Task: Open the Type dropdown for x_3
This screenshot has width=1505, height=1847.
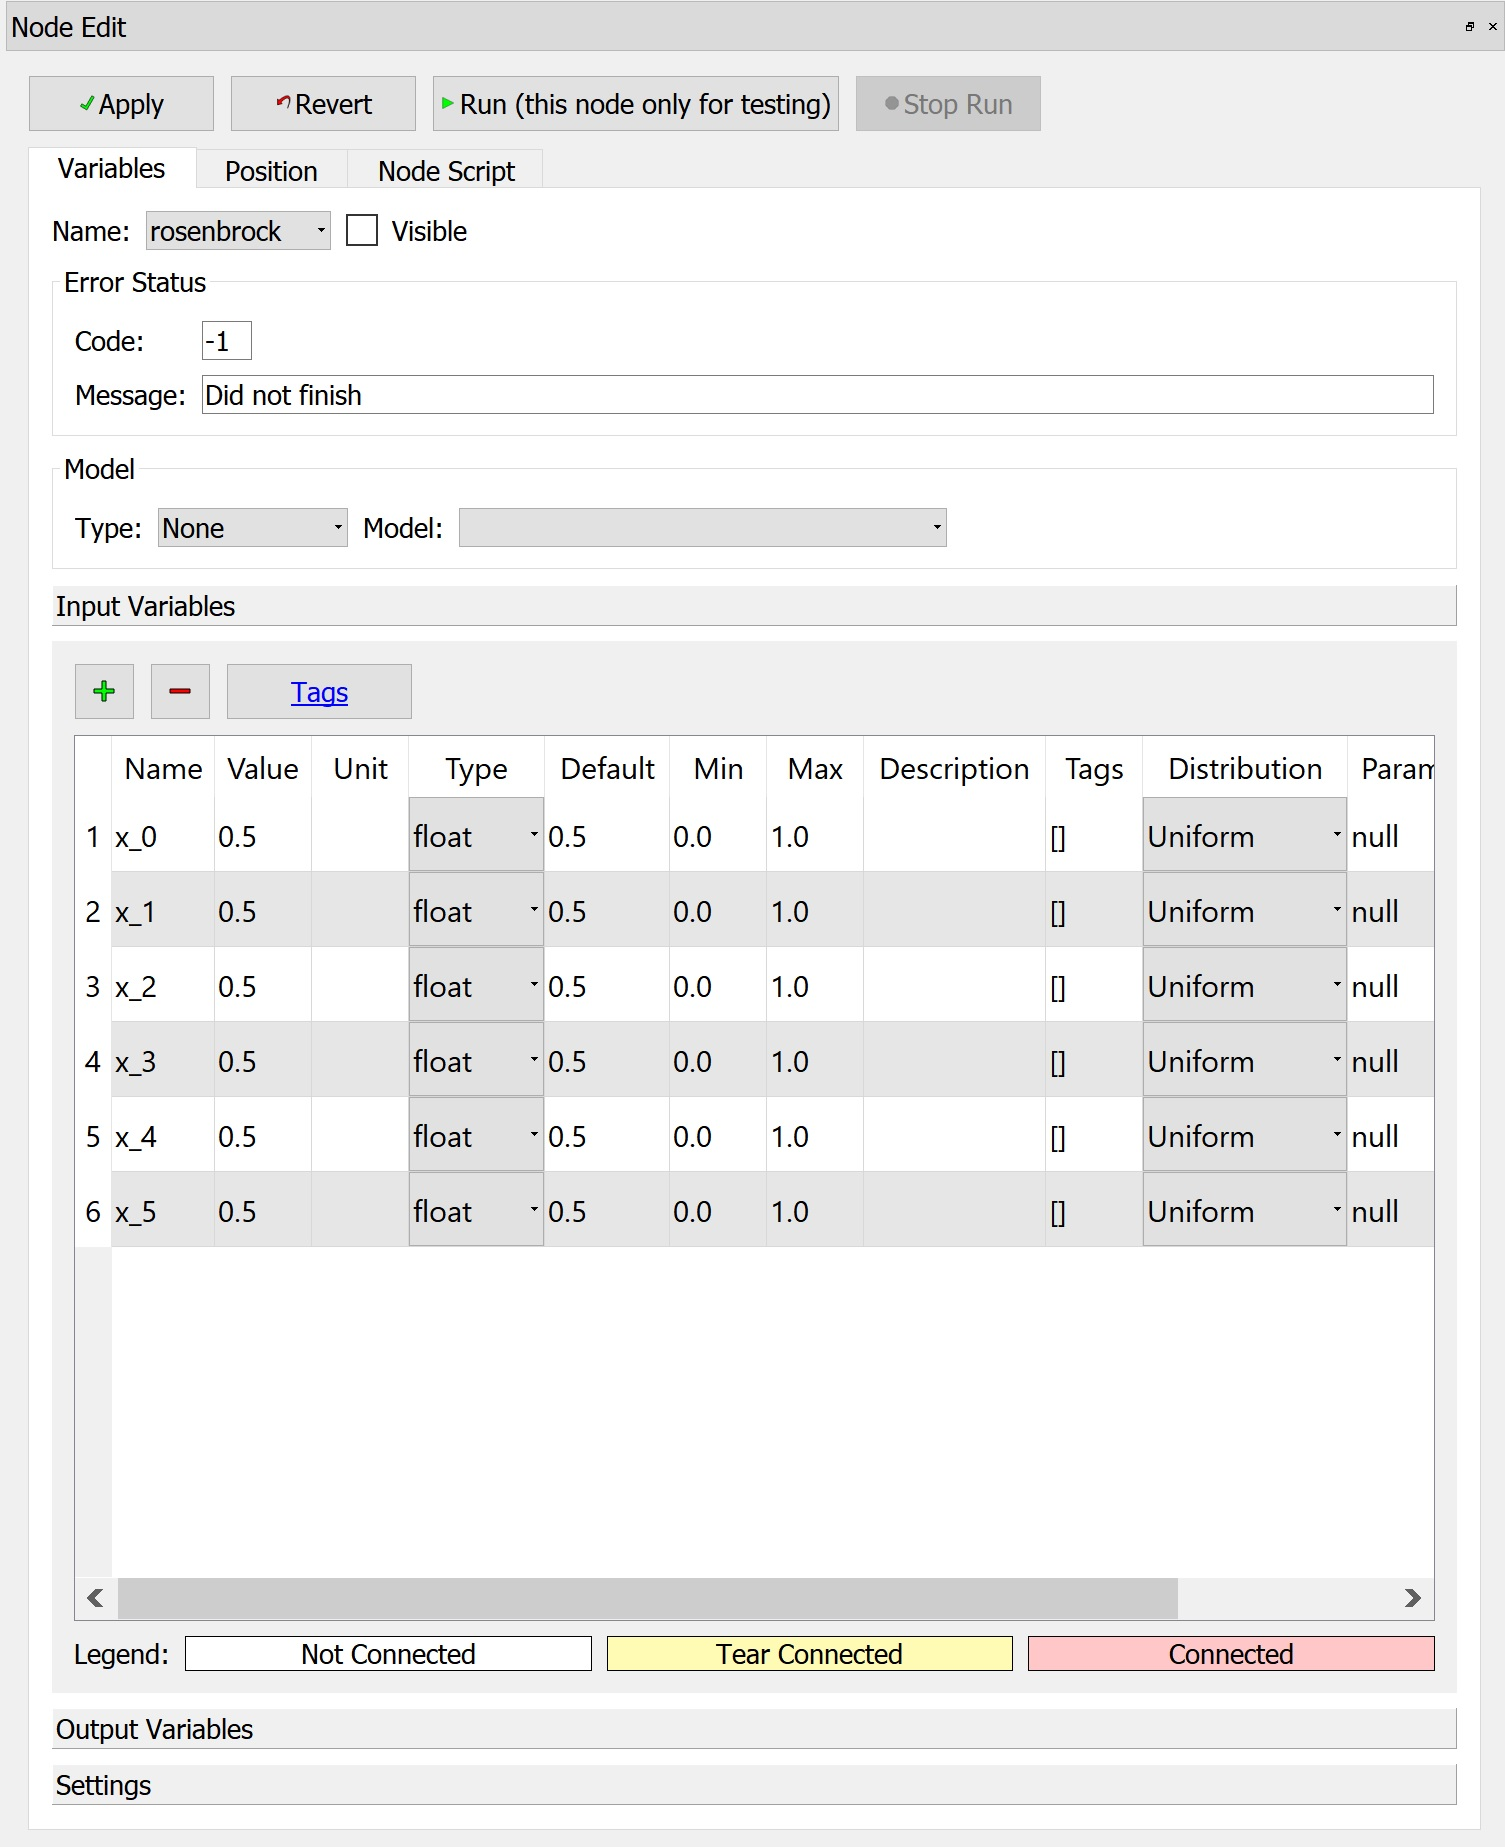Action: pos(476,1059)
